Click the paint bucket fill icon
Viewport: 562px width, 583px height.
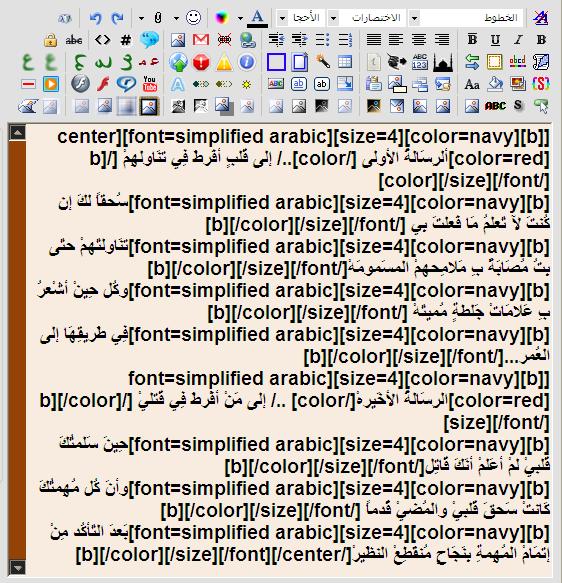point(495,84)
